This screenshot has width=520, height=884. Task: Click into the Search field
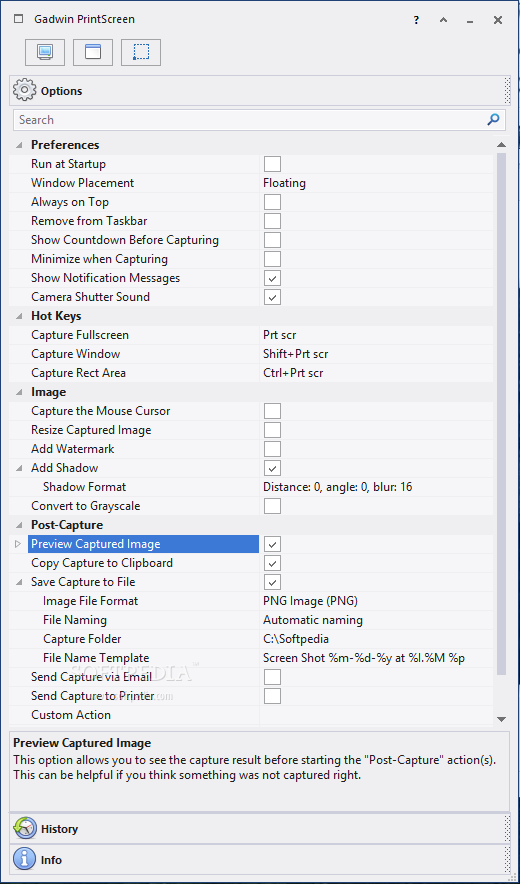point(251,120)
